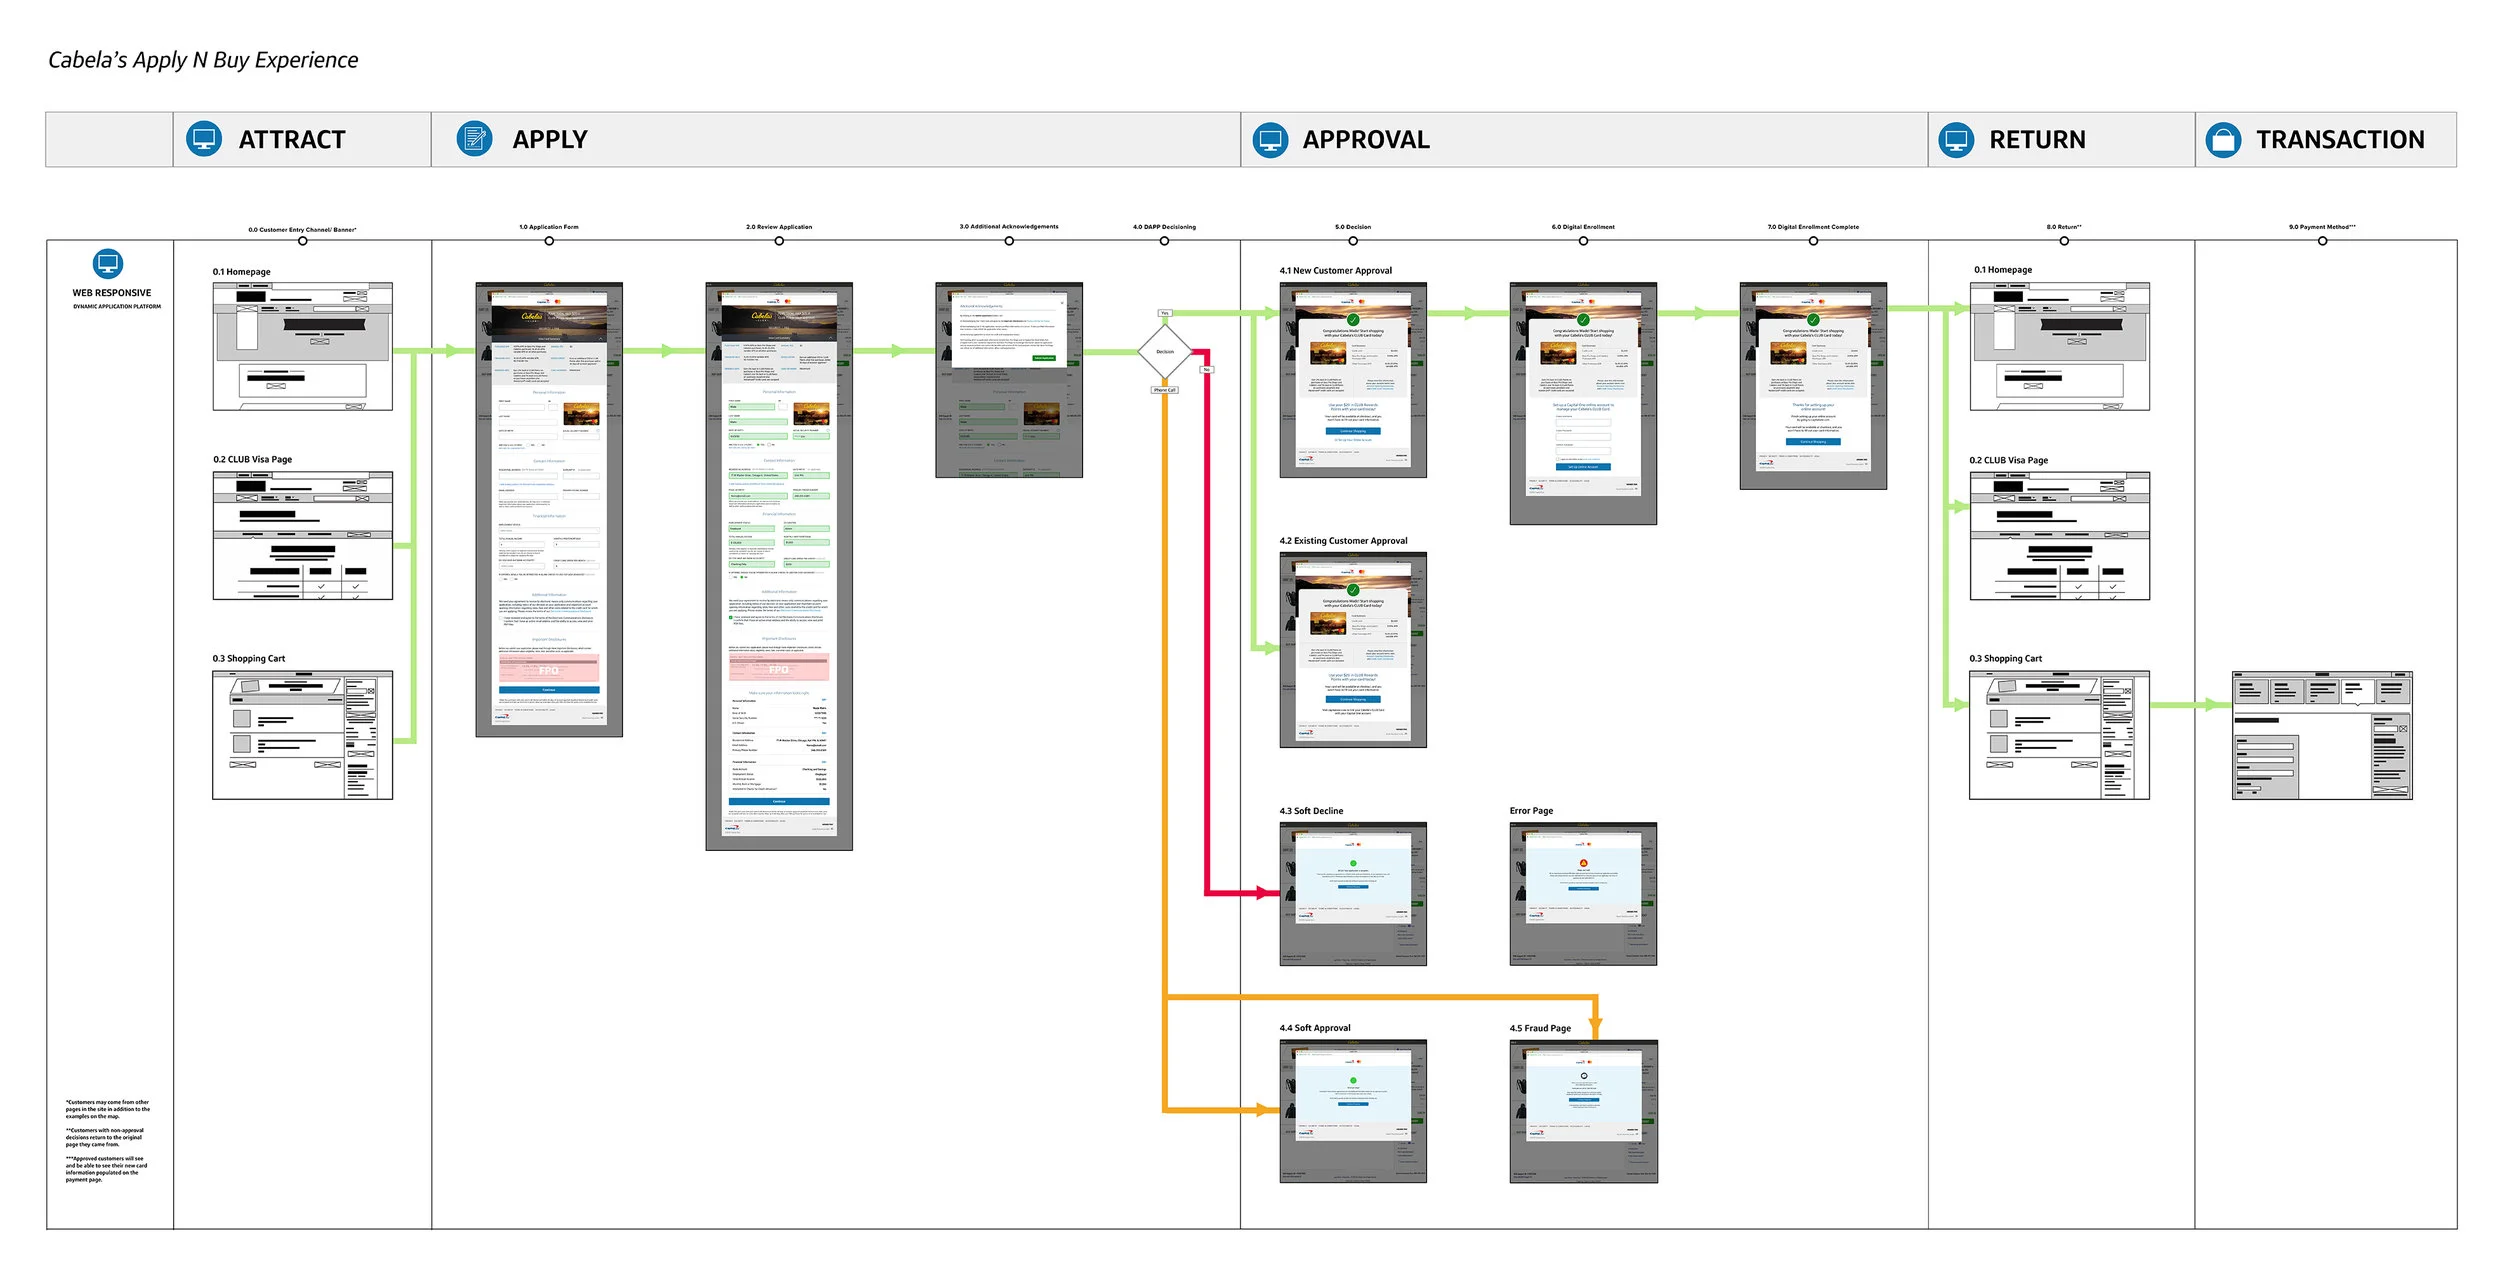Toggle the green checked agreement checkbox on Review Application
Viewport: 2500px width, 1269px height.
tap(731, 617)
